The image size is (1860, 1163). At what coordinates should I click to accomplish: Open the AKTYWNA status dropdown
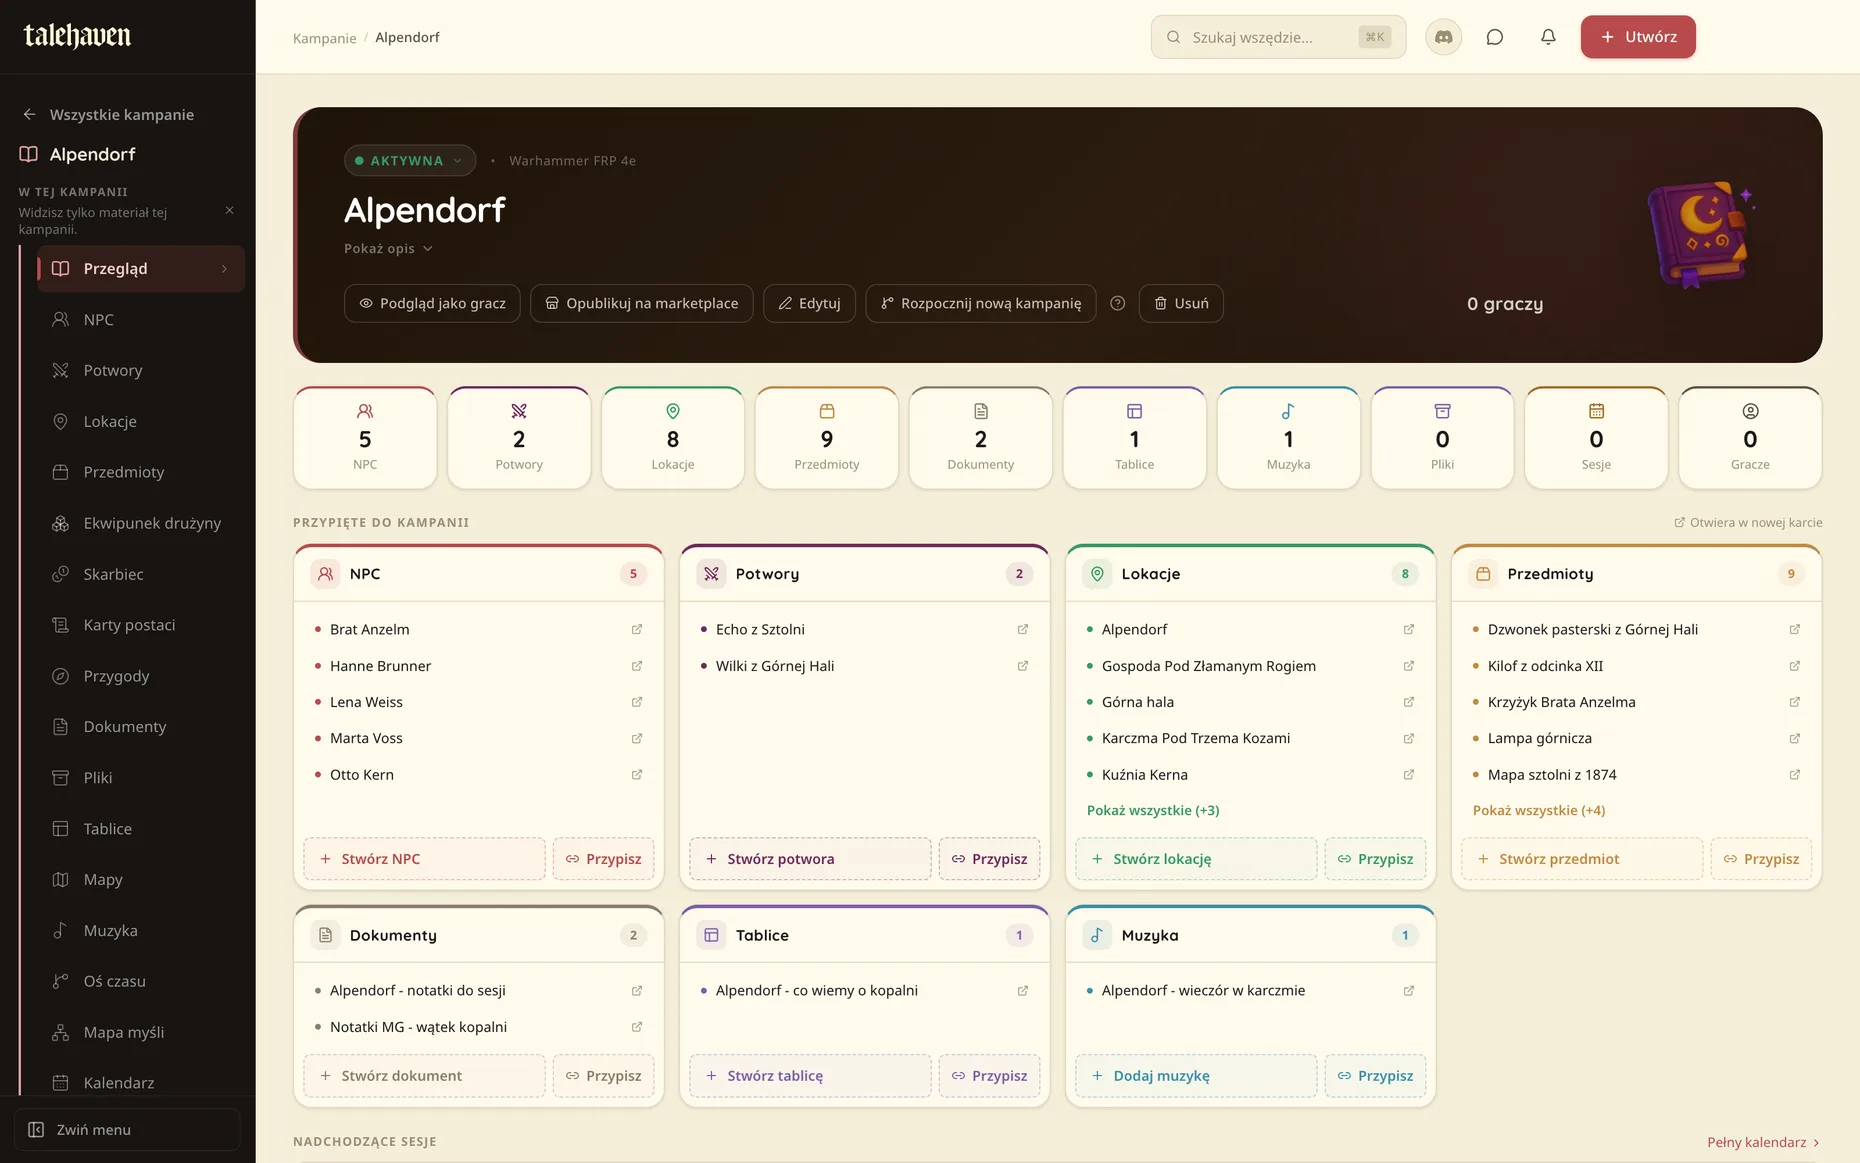point(410,160)
